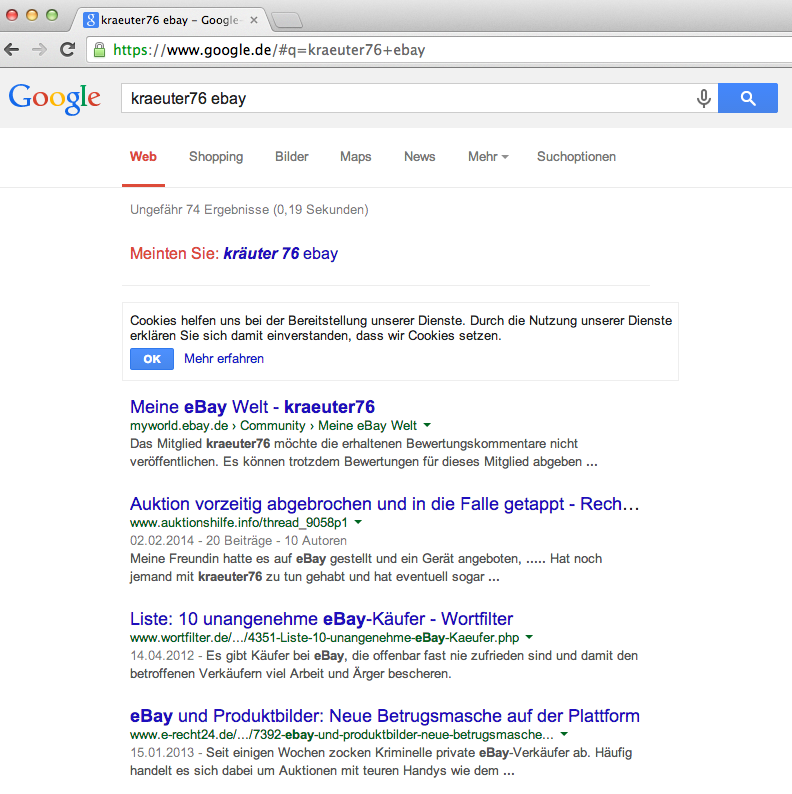
Task: Open 'Liste: 10 unangenehme eBay-Käufer' result
Action: click(322, 619)
